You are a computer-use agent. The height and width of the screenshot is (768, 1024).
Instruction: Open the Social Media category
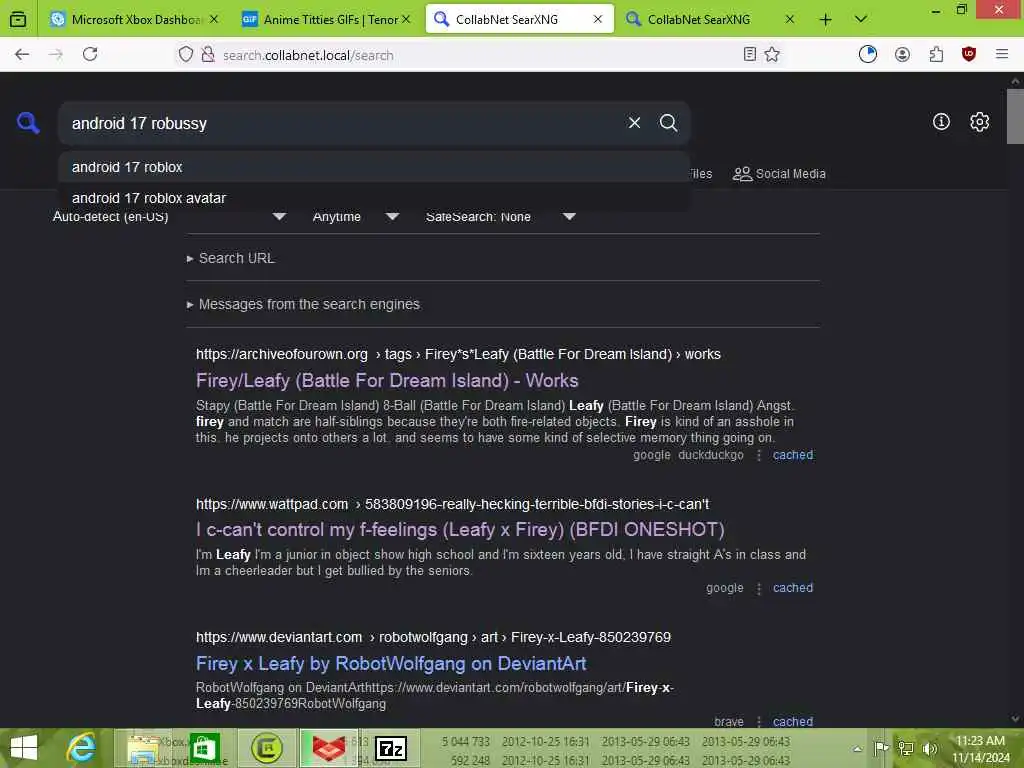(779, 174)
